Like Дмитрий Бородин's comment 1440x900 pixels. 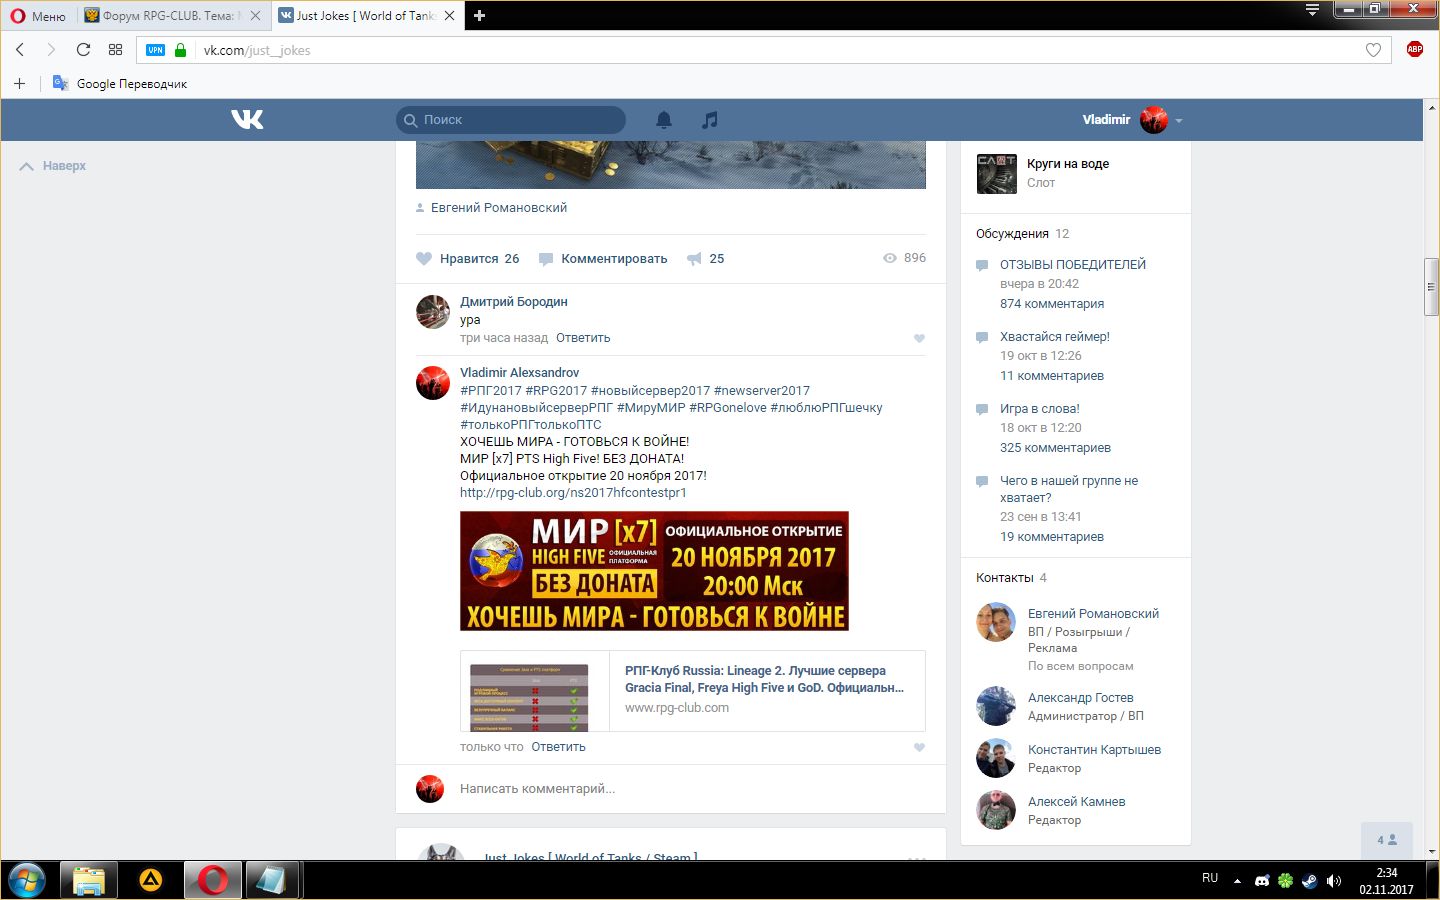[919, 339]
